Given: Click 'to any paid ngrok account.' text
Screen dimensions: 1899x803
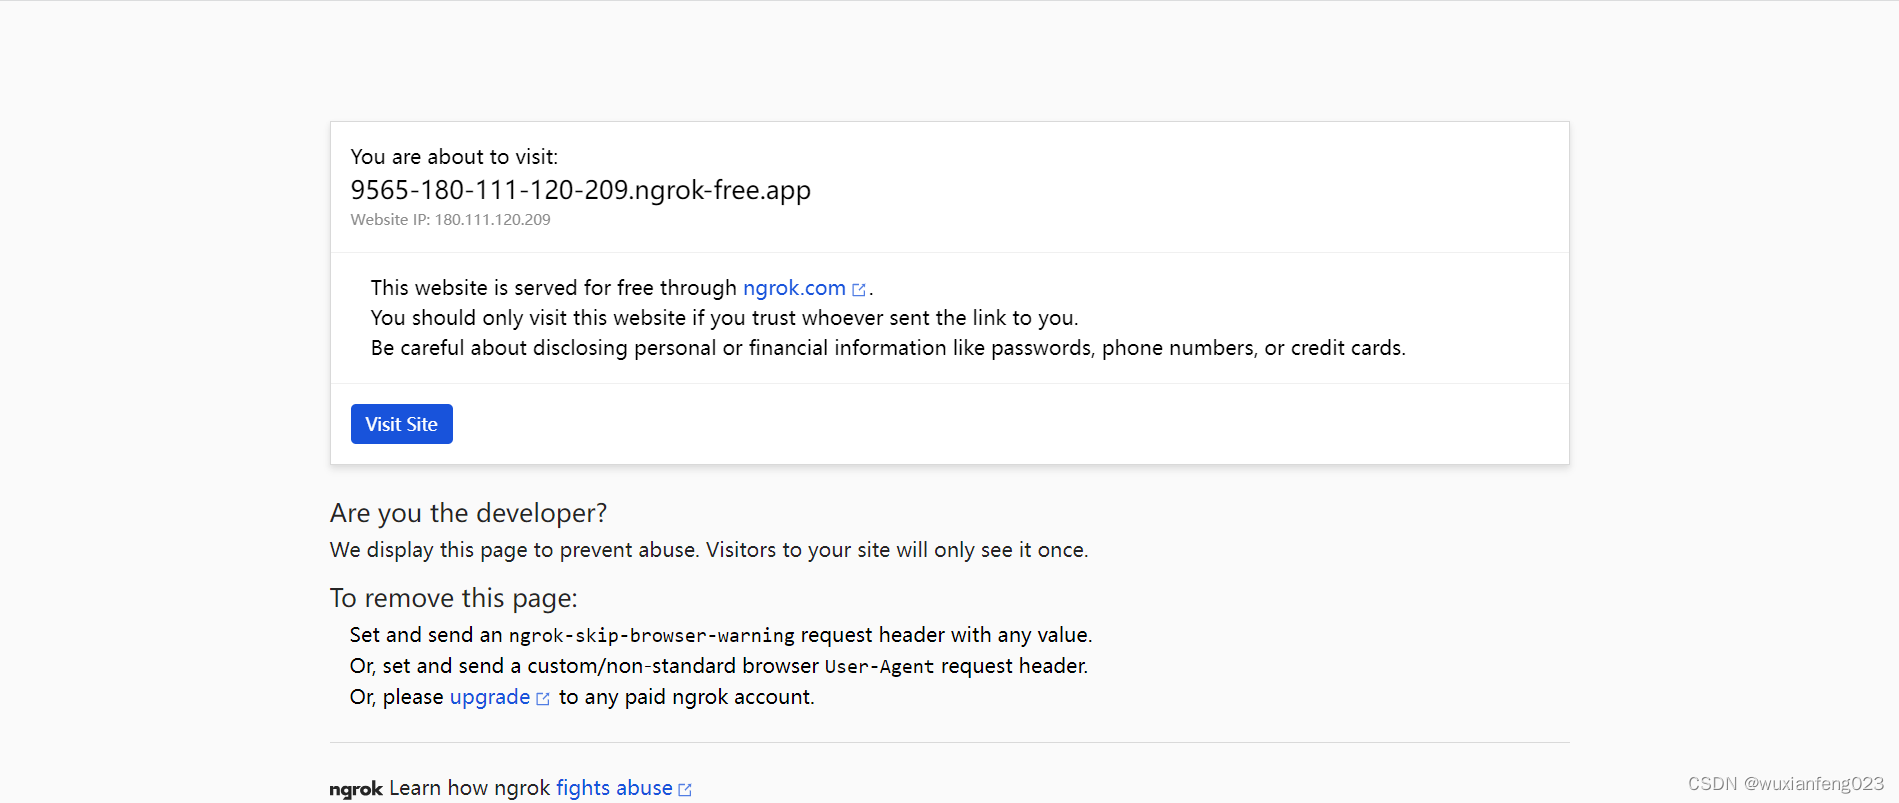Looking at the screenshot, I should (686, 697).
